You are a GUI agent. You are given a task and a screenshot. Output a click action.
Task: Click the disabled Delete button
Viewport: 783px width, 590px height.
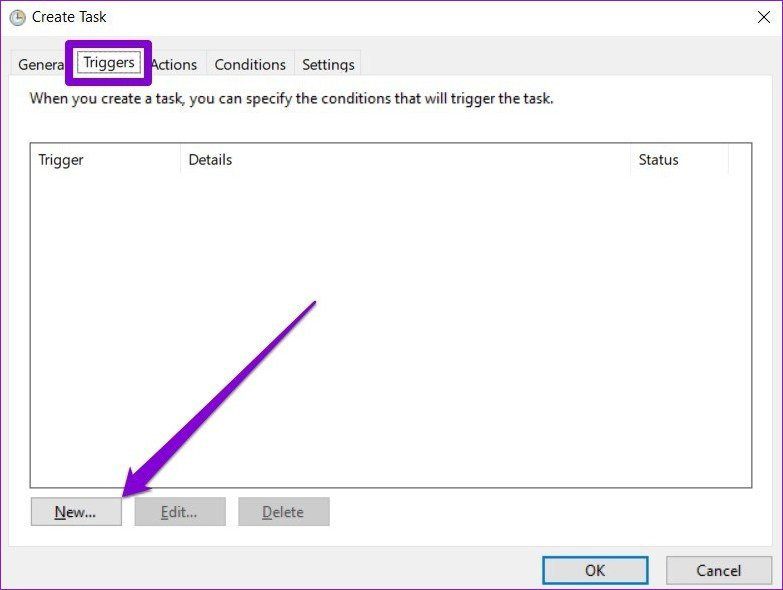pyautogui.click(x=284, y=512)
